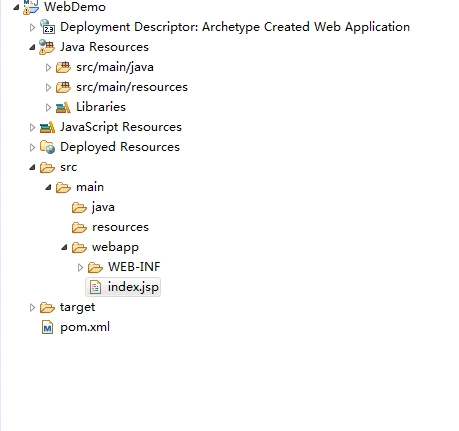Click the Libraries books icon
Screen dimensions: 459x431
63,107
